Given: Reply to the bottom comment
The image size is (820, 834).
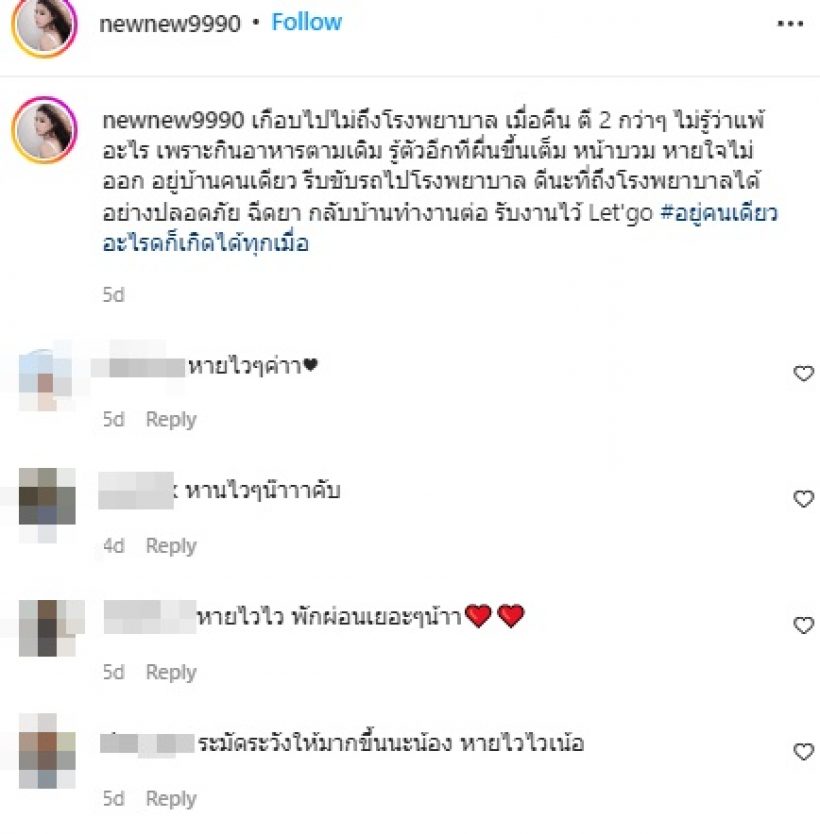Looking at the screenshot, I should [x=171, y=799].
